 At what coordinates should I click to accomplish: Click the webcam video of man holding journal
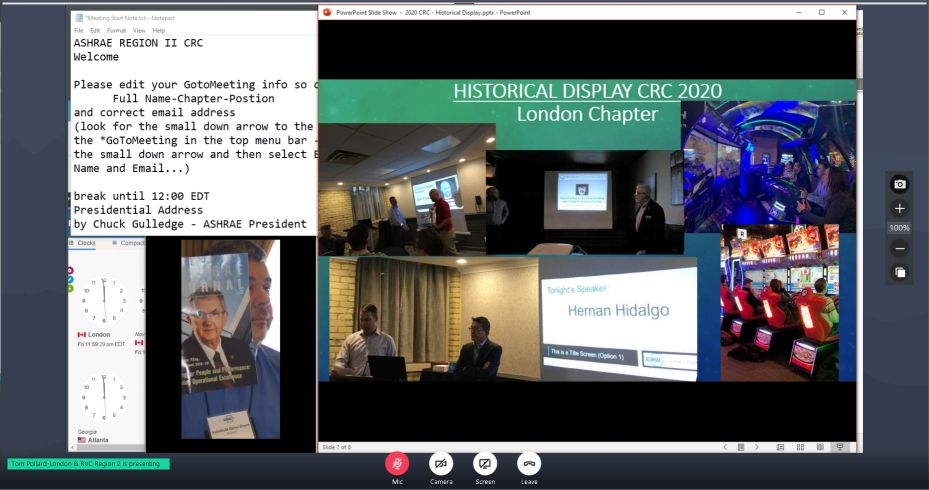click(x=230, y=340)
